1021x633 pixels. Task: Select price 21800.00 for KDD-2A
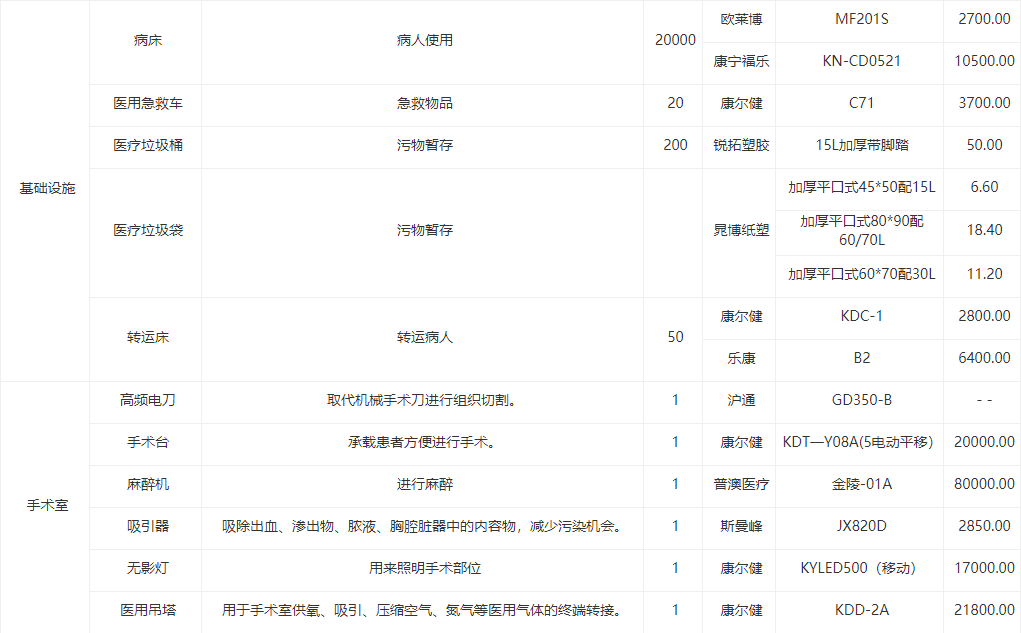click(x=984, y=610)
